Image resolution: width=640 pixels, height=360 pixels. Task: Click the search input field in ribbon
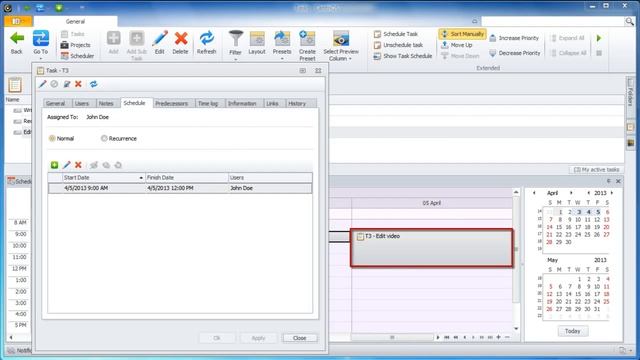(x=552, y=21)
